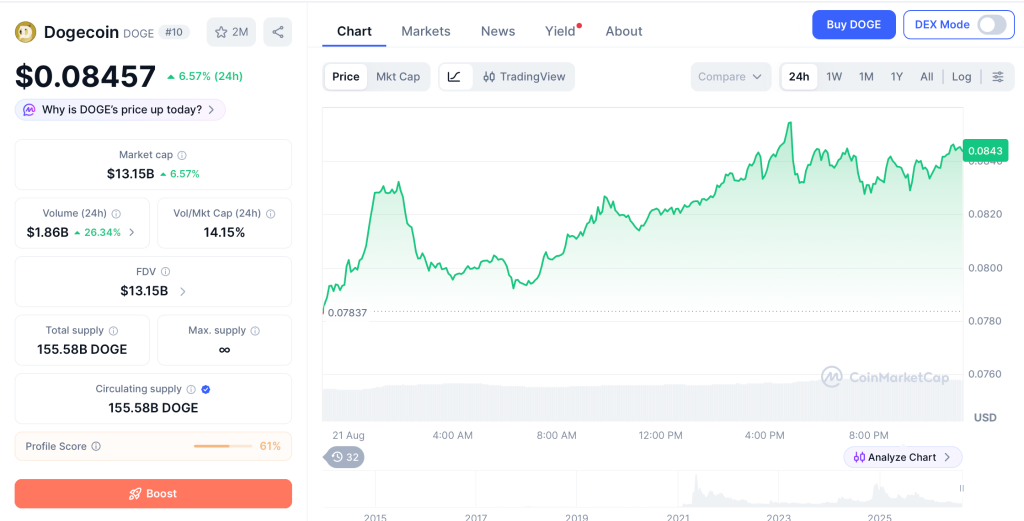Expand Volume (24h) details chevron
Image resolution: width=1024 pixels, height=521 pixels.
click(132, 232)
